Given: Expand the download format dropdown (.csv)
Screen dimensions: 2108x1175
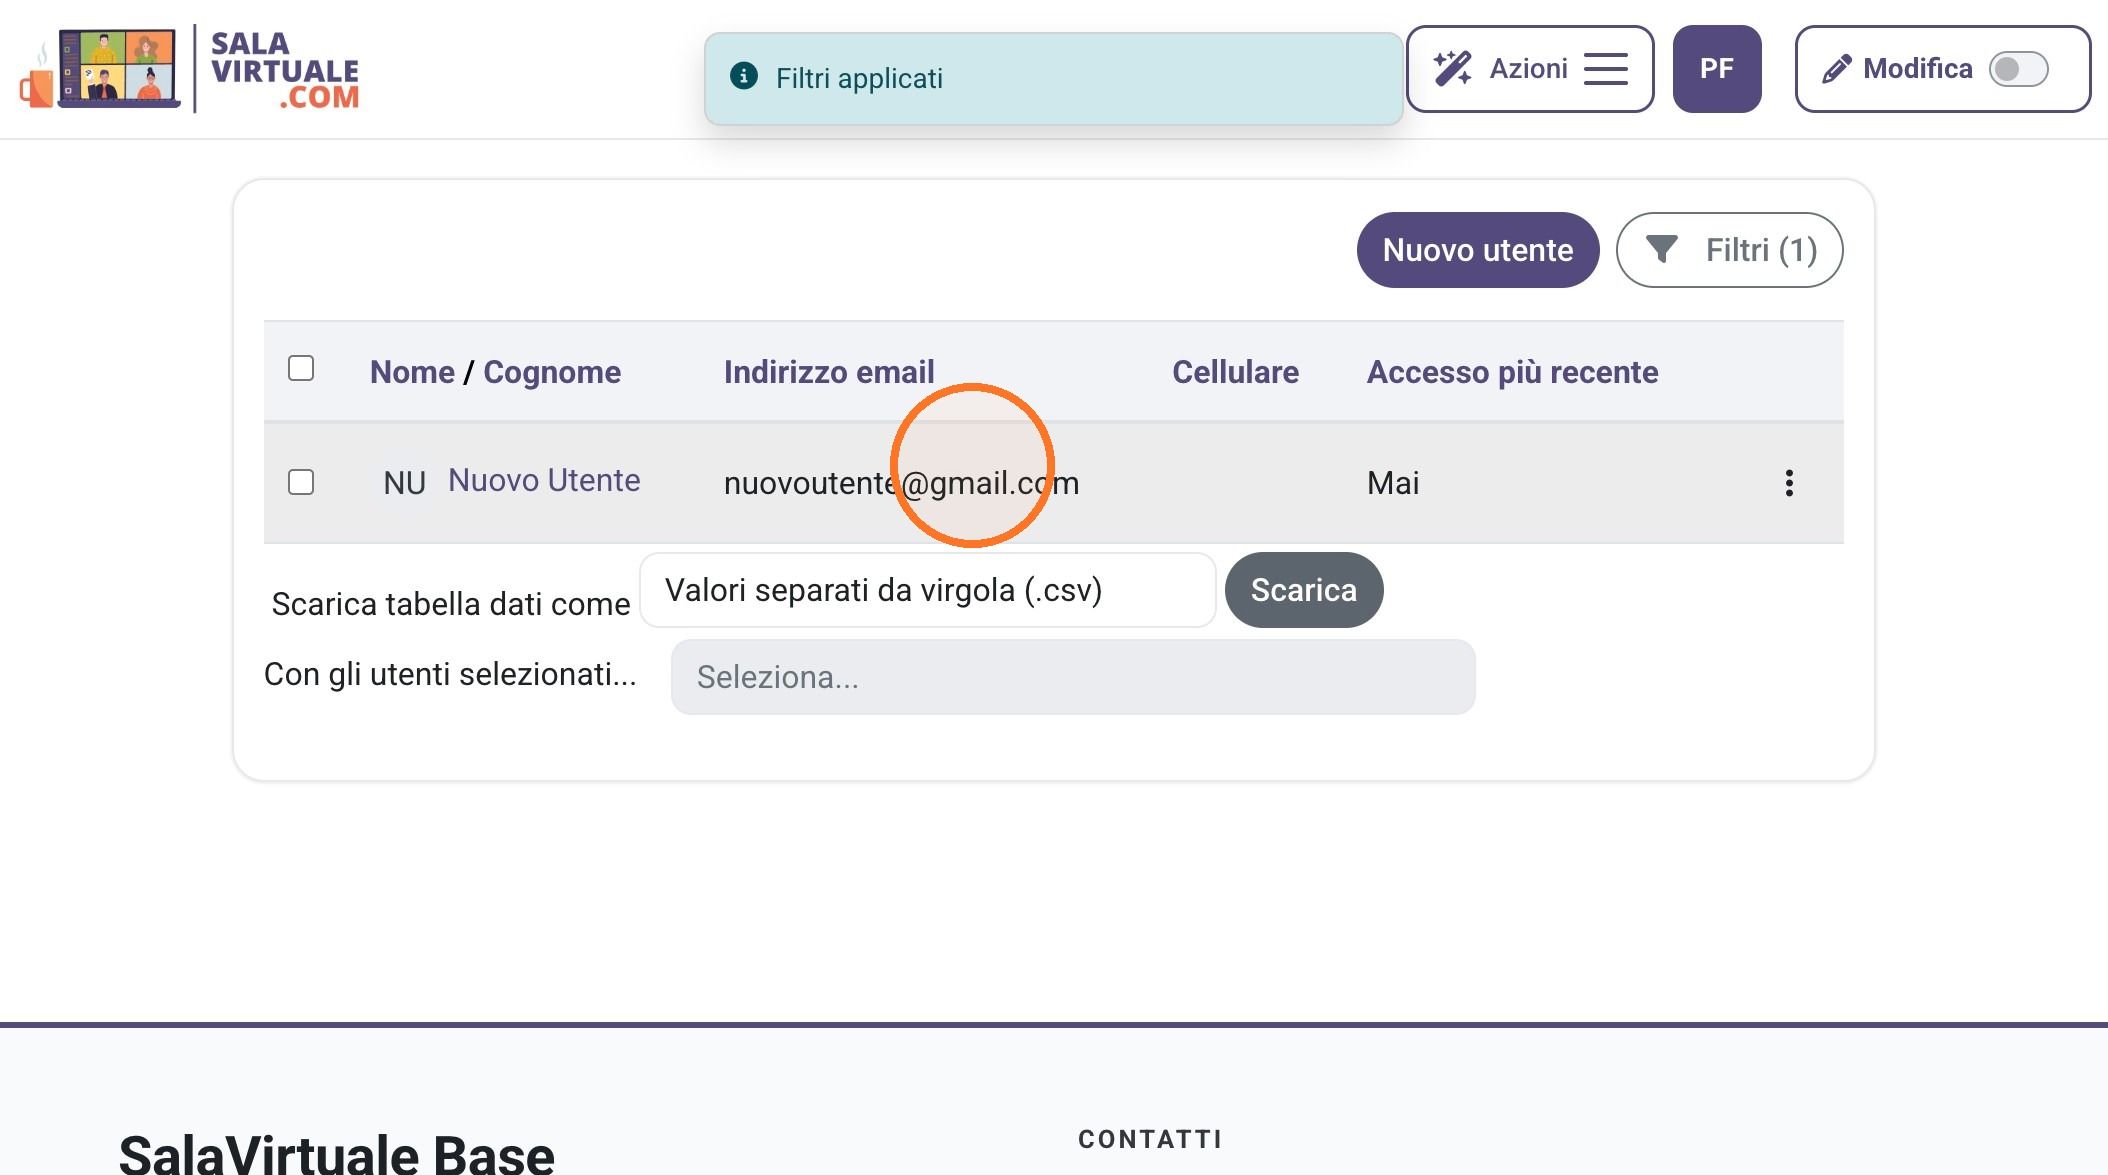Looking at the screenshot, I should point(927,590).
